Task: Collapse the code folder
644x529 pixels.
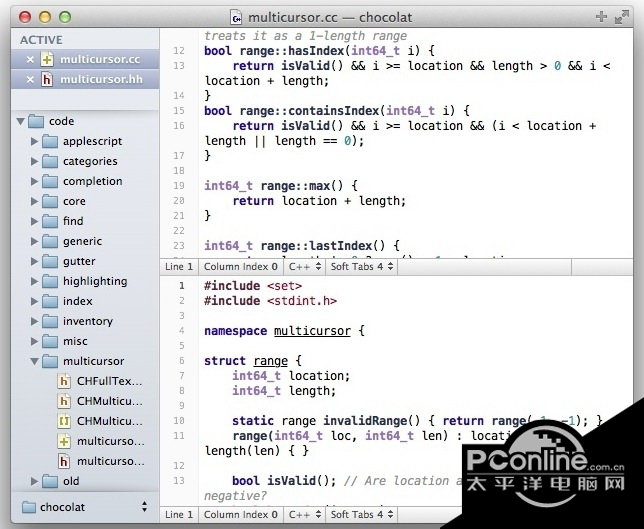Action: click(x=21, y=122)
